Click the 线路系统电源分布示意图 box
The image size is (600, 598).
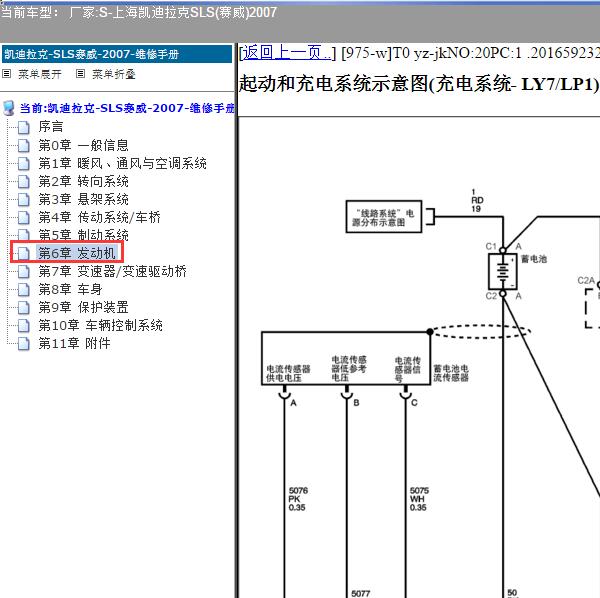pyautogui.click(x=384, y=217)
